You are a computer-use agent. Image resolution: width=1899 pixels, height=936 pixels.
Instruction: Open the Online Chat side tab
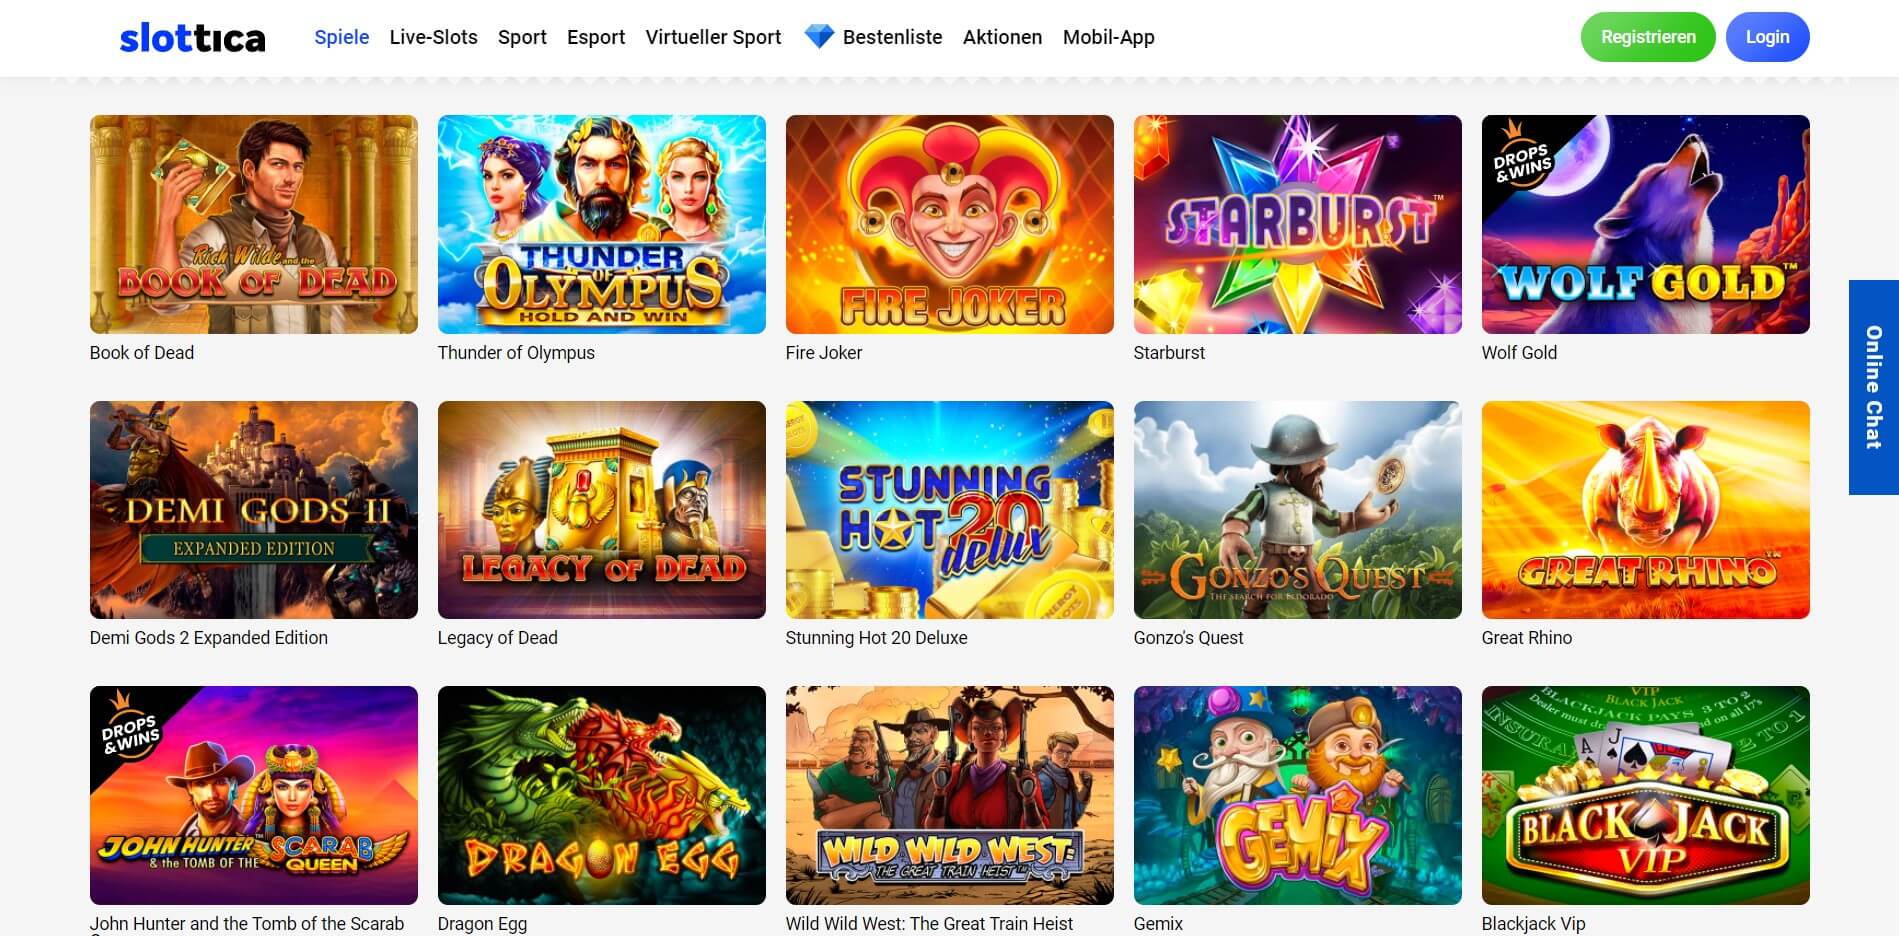(x=1874, y=387)
